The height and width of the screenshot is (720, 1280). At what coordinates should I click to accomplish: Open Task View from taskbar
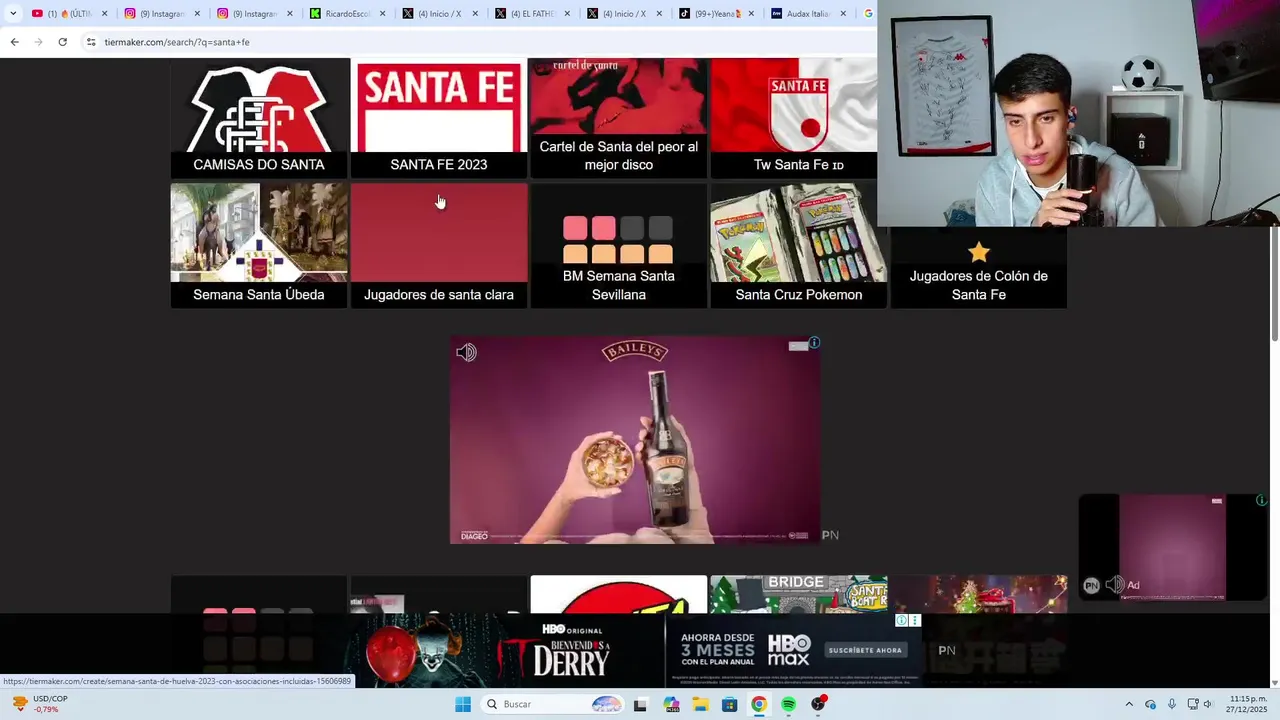640,704
